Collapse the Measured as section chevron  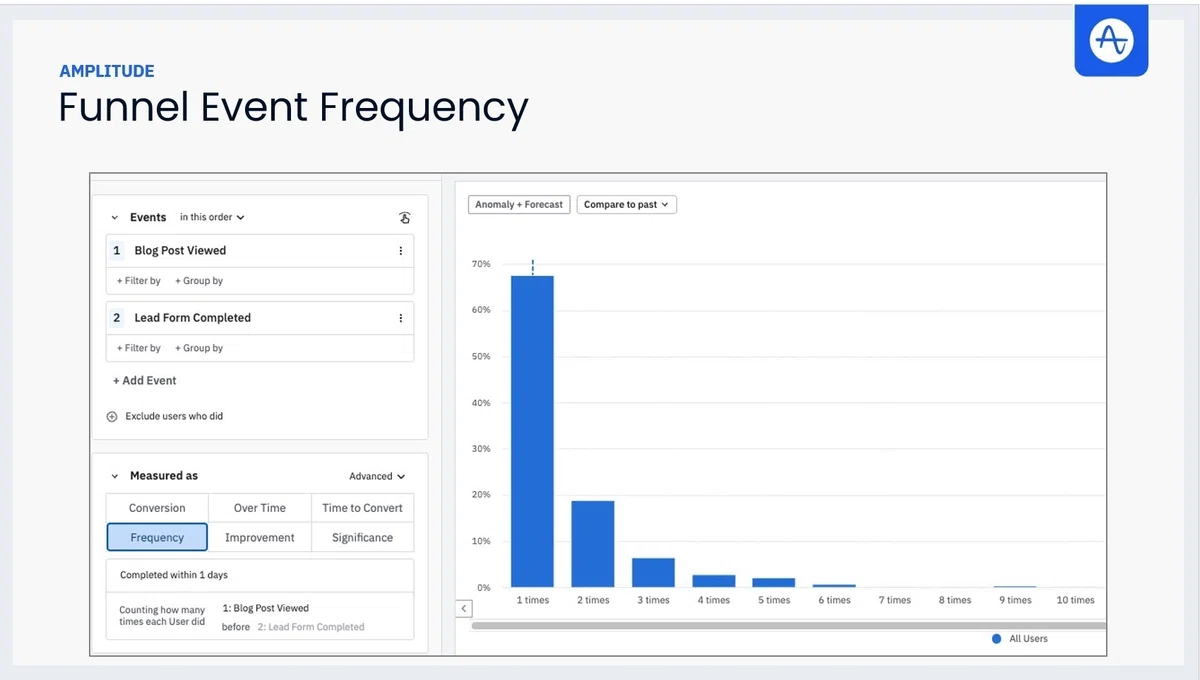[x=115, y=477]
